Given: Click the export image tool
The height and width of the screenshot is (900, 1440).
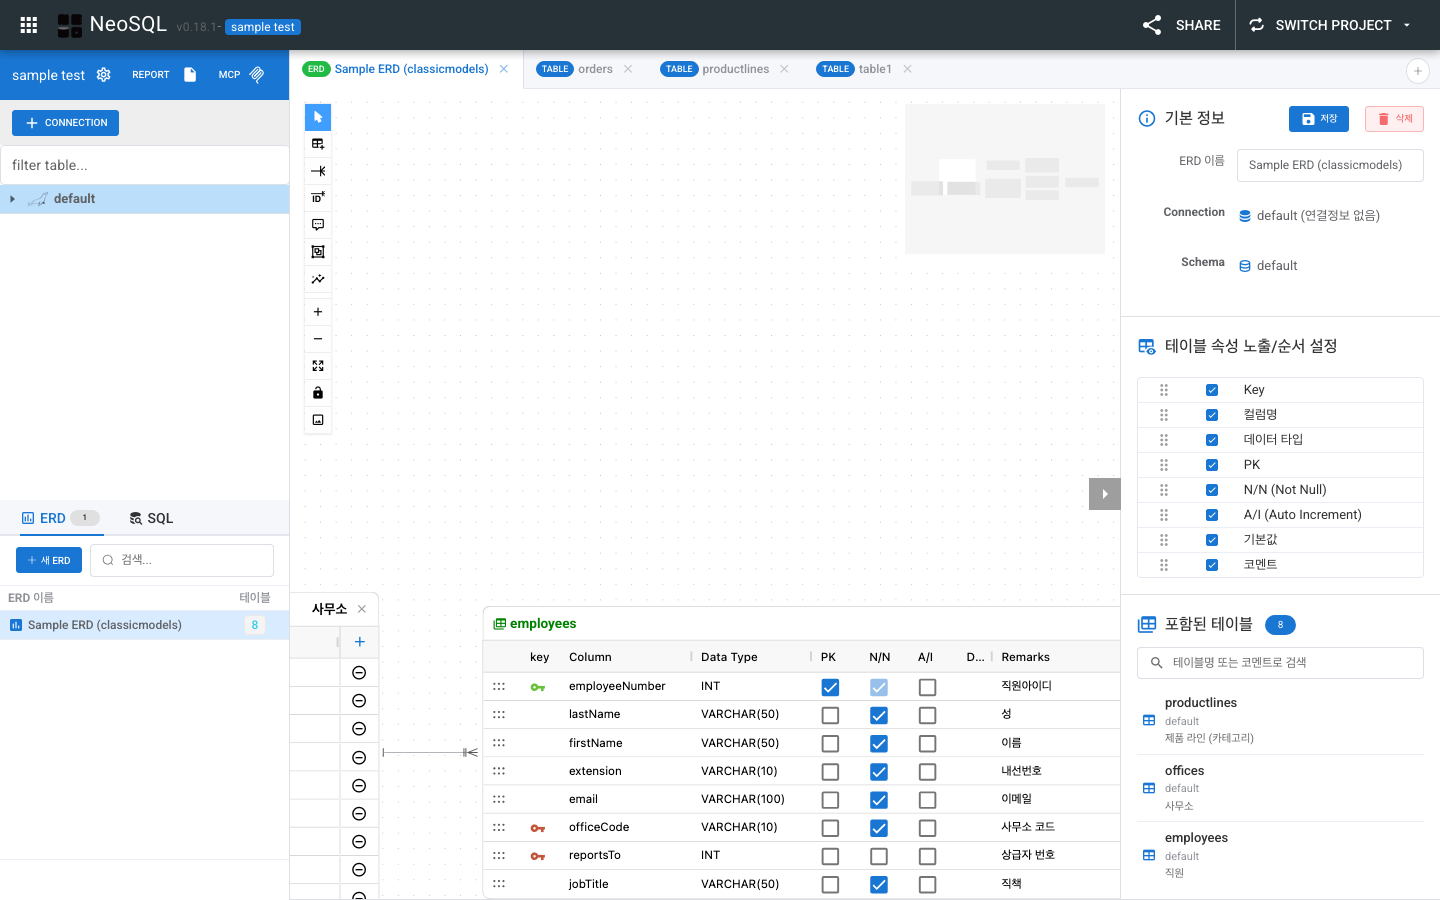Looking at the screenshot, I should click(318, 420).
